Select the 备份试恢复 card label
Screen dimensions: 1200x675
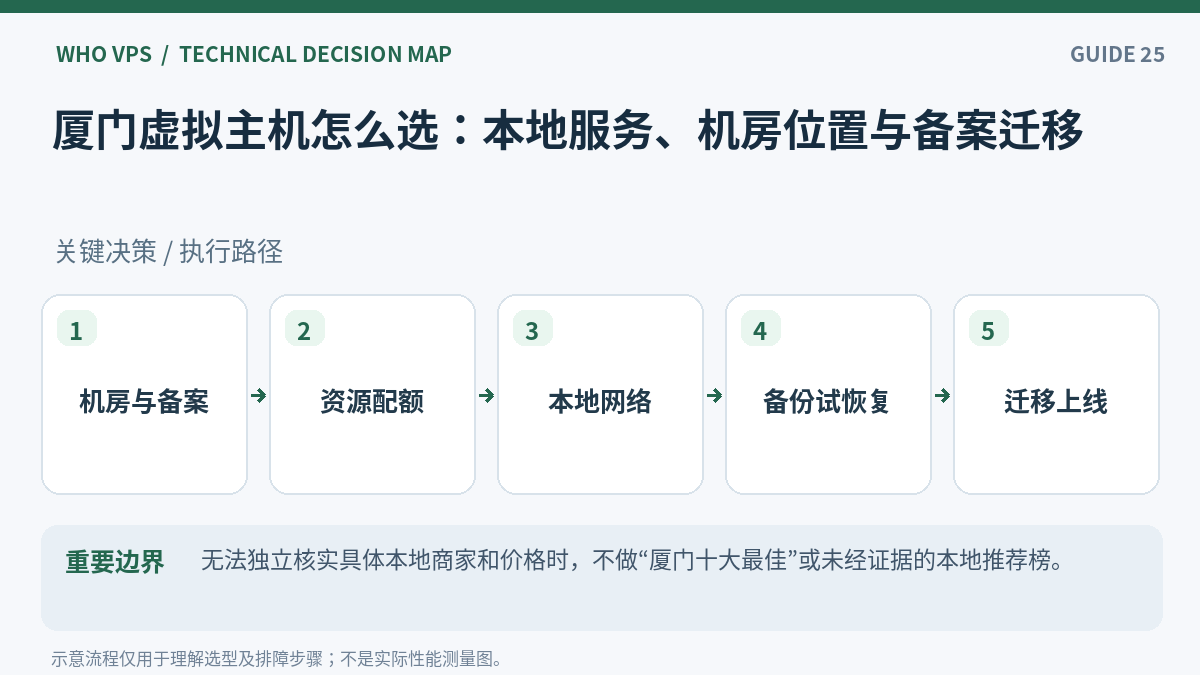827,402
